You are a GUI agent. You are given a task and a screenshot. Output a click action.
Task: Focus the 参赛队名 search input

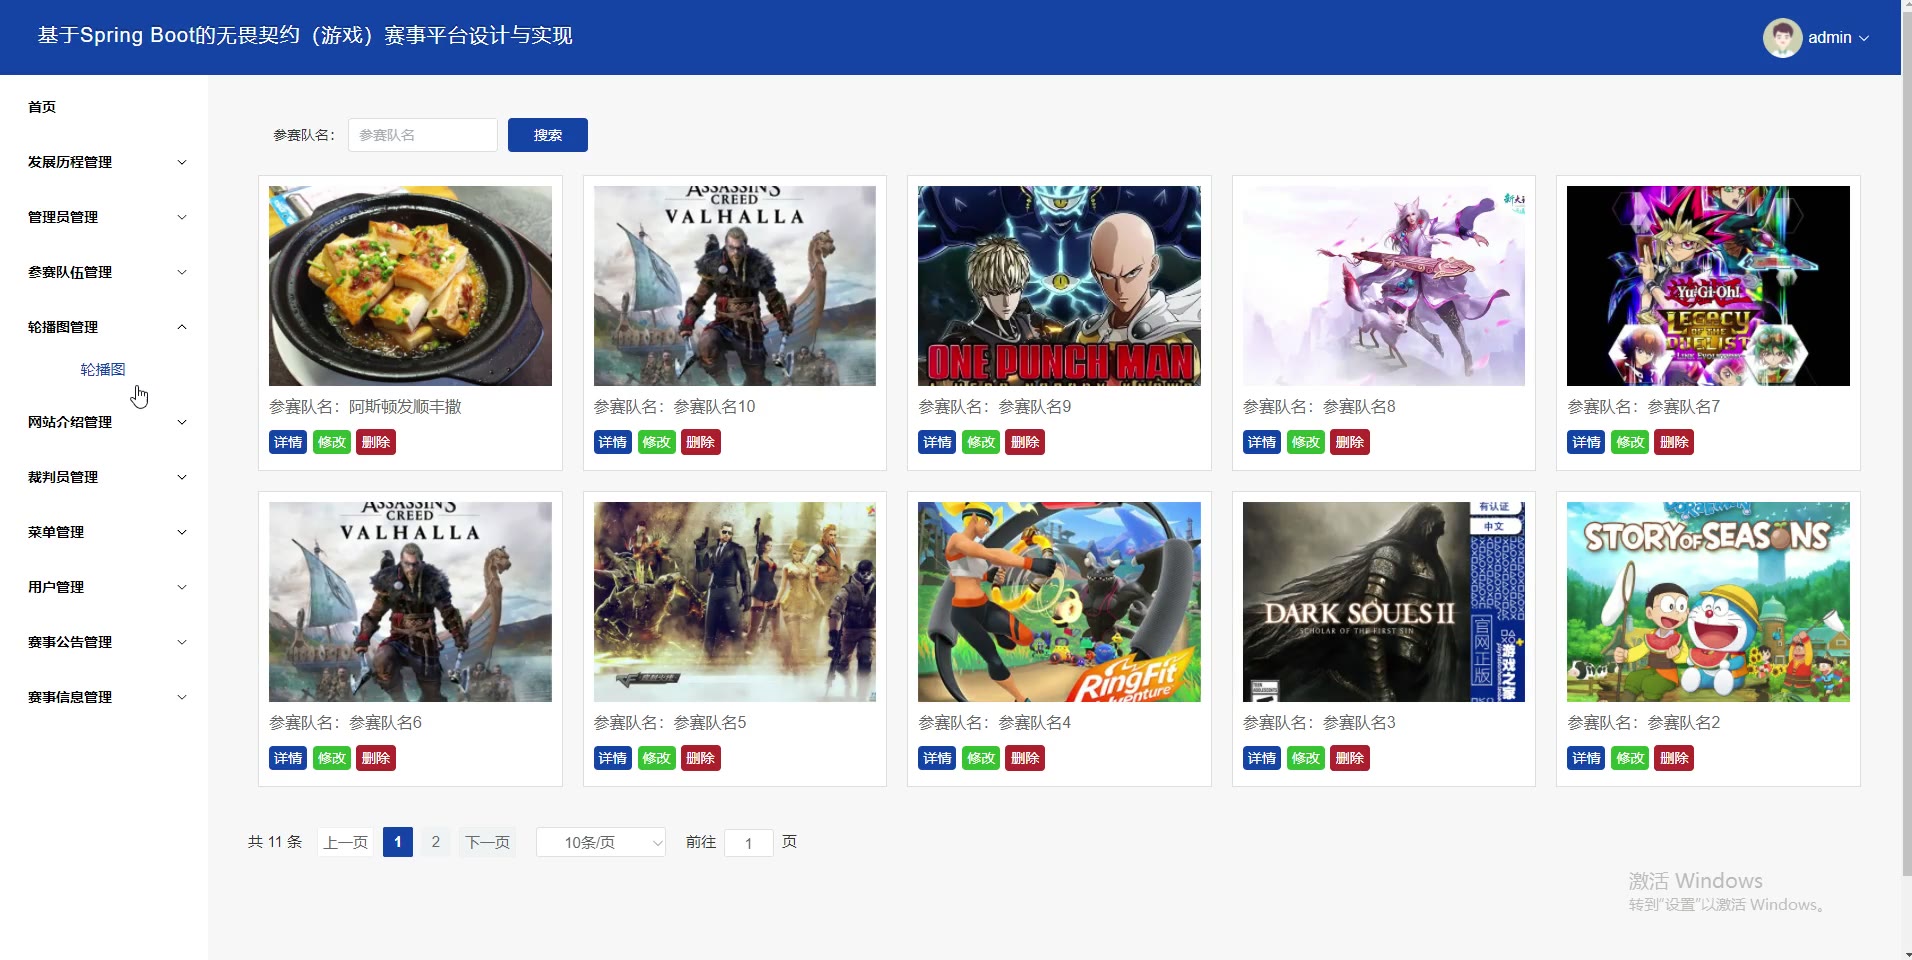click(422, 135)
